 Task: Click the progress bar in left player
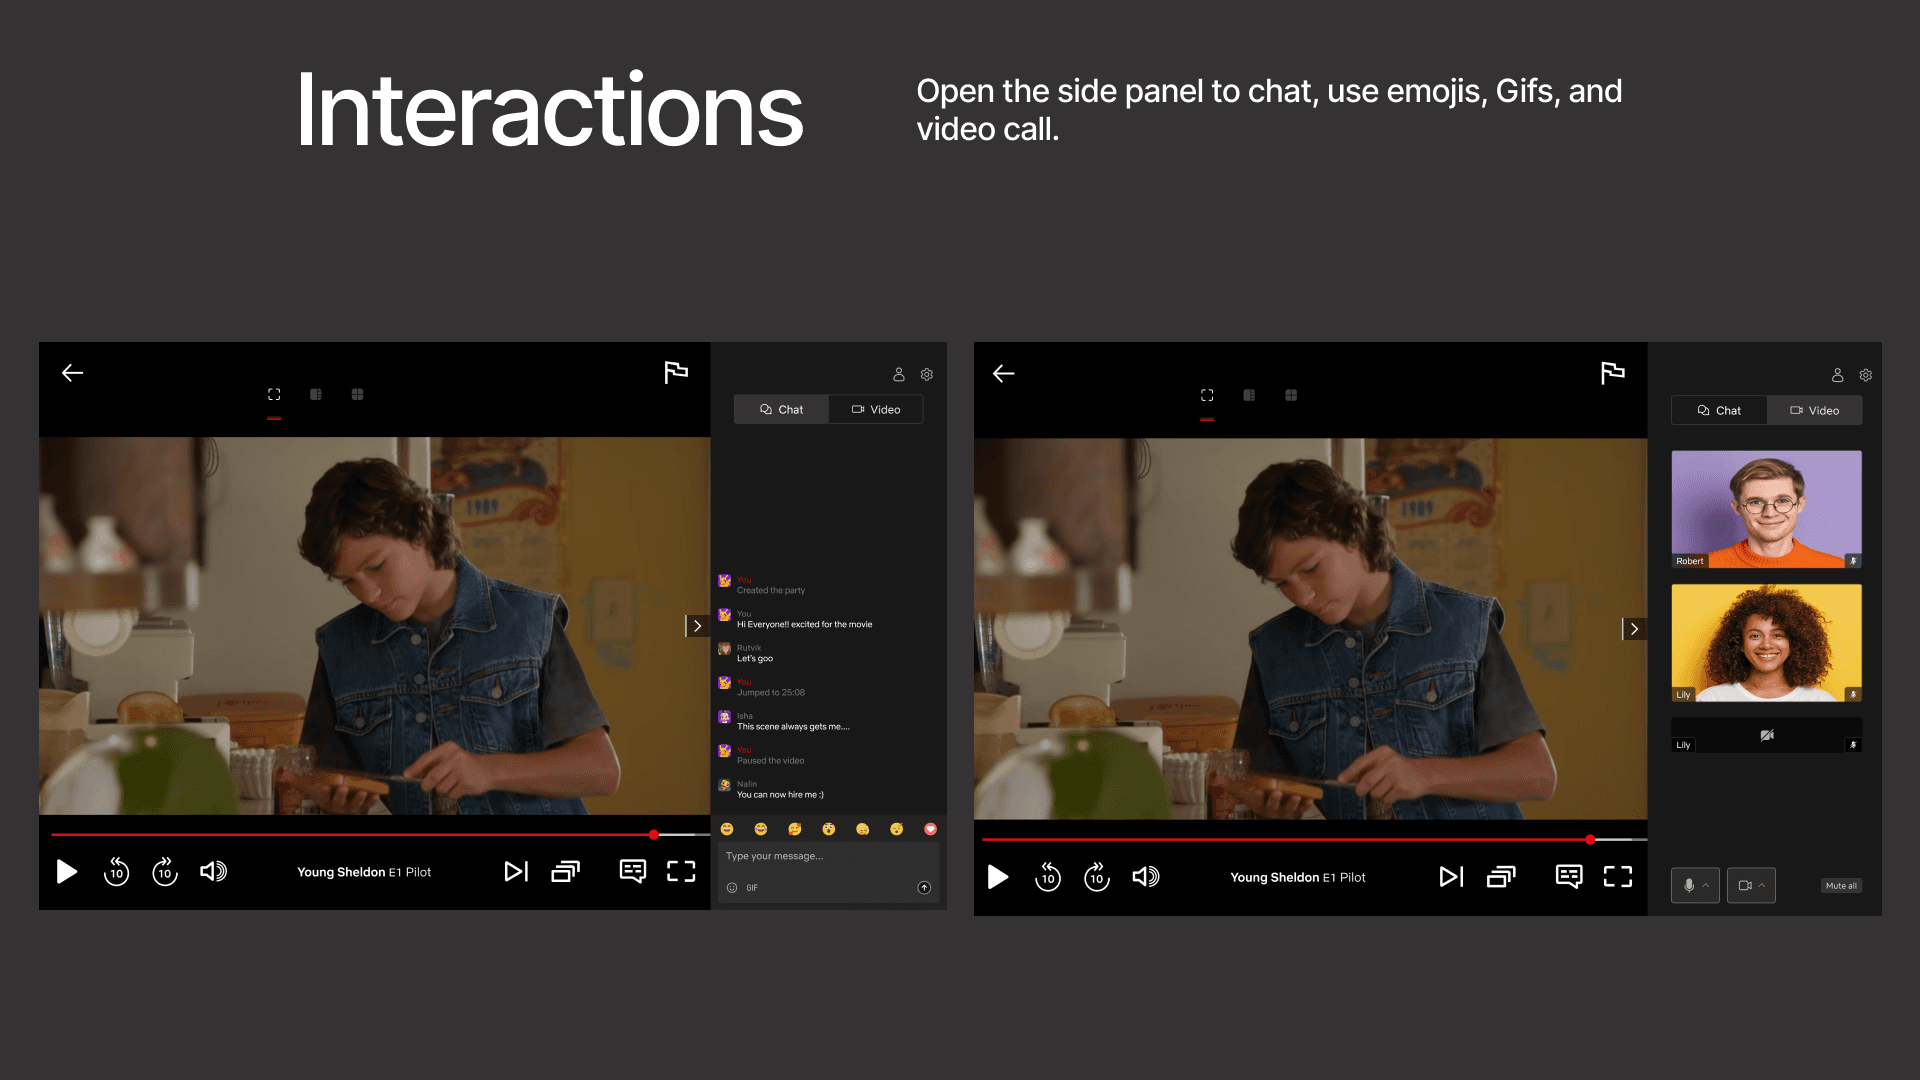(x=350, y=834)
